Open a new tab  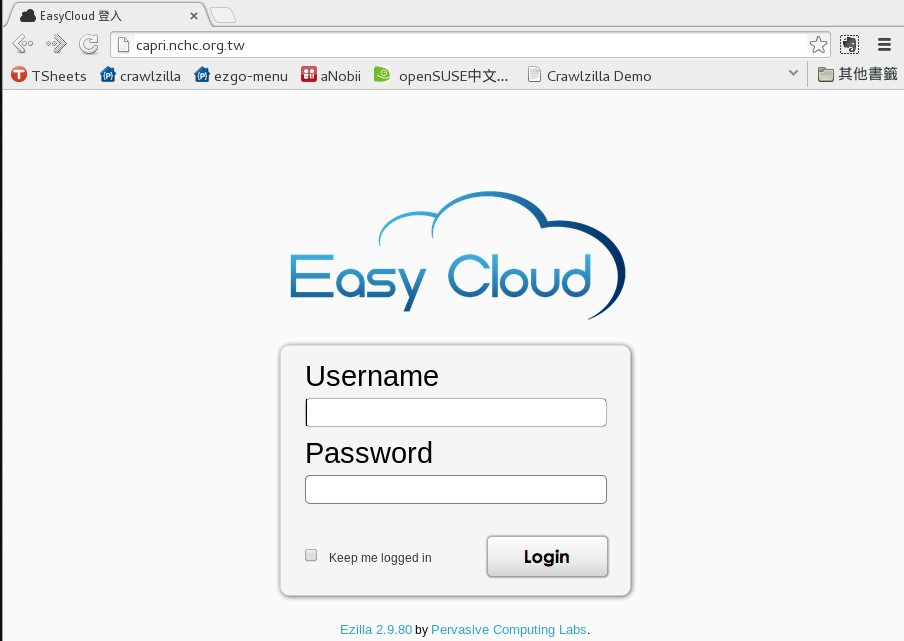[x=223, y=16]
